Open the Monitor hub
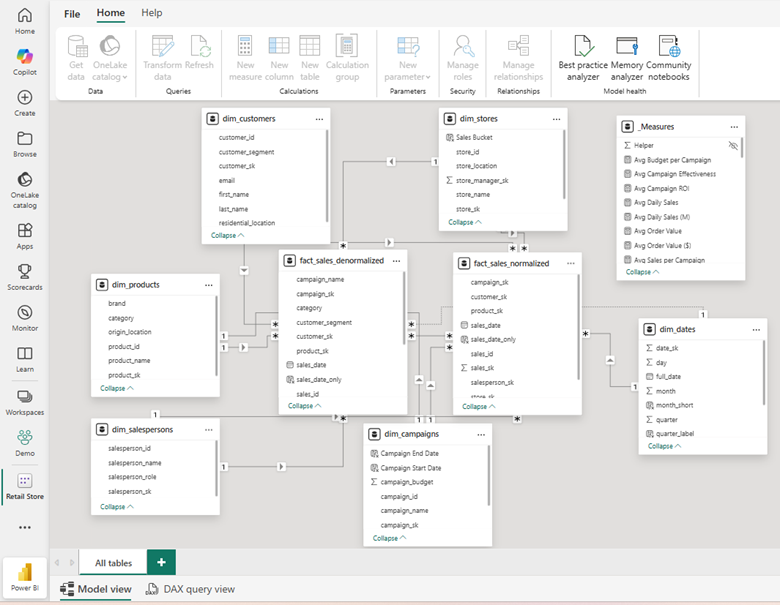This screenshot has width=780, height=605. (25, 319)
